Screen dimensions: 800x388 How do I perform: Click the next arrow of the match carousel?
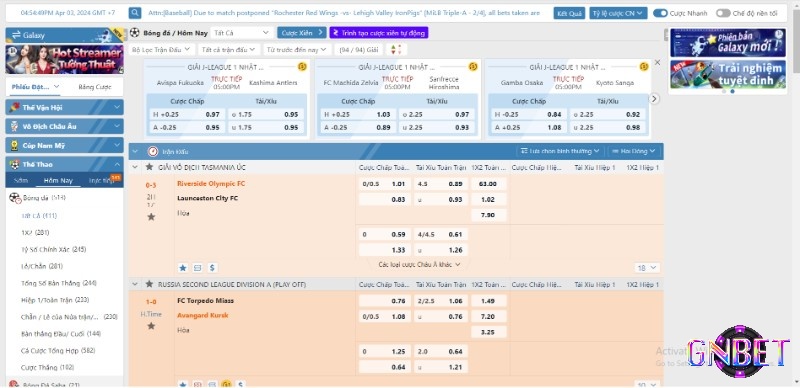click(x=654, y=99)
